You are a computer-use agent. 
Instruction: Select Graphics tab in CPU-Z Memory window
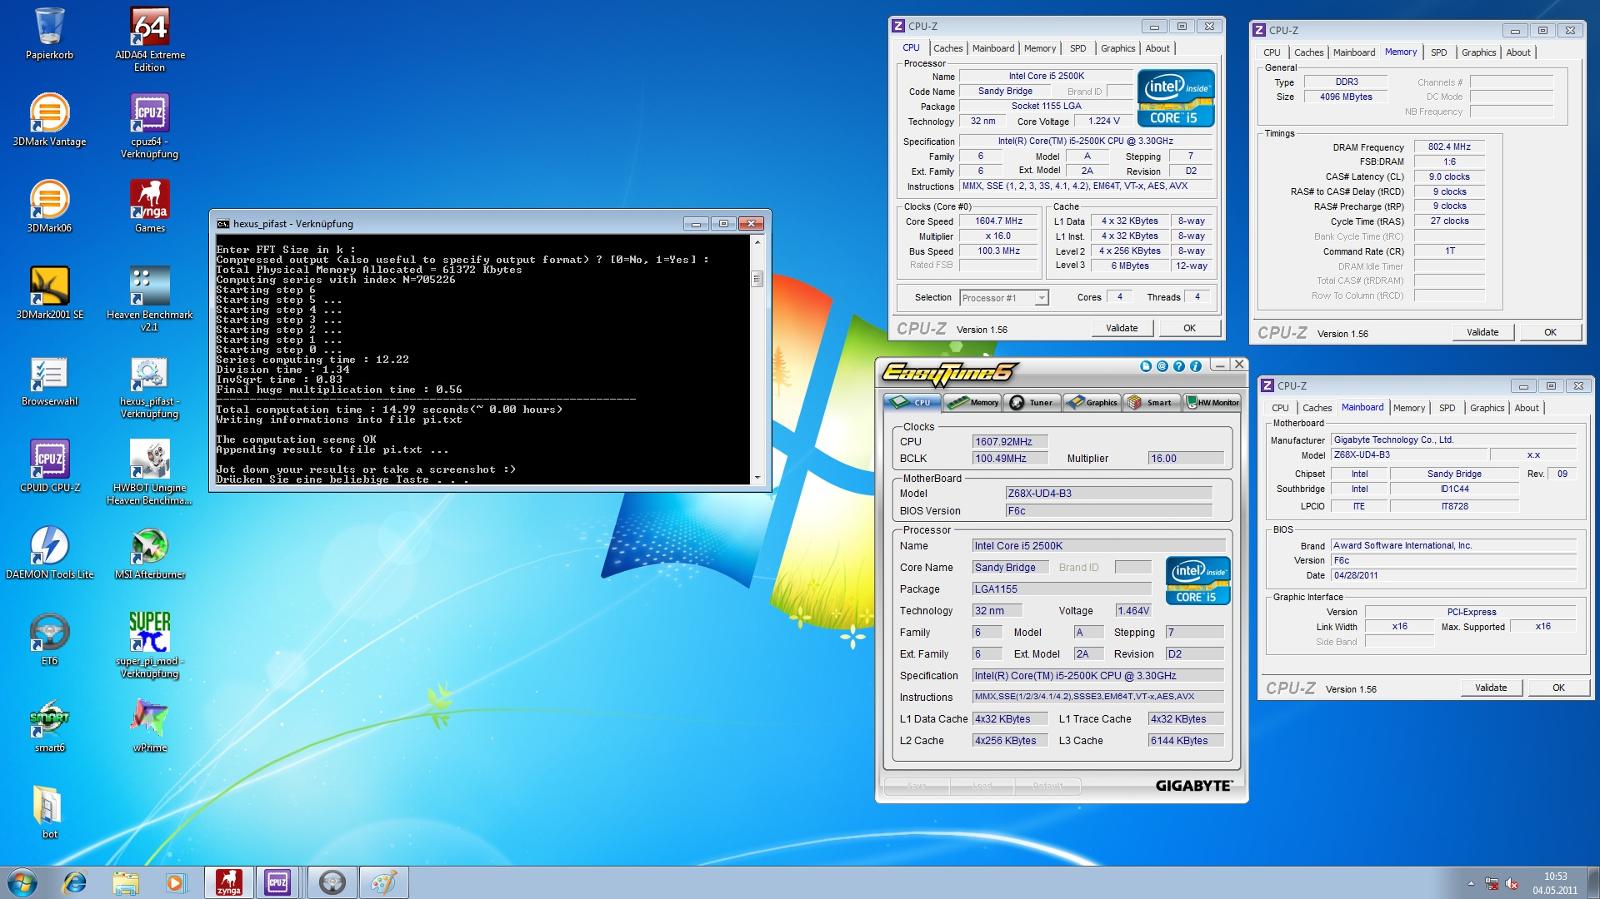(1479, 52)
